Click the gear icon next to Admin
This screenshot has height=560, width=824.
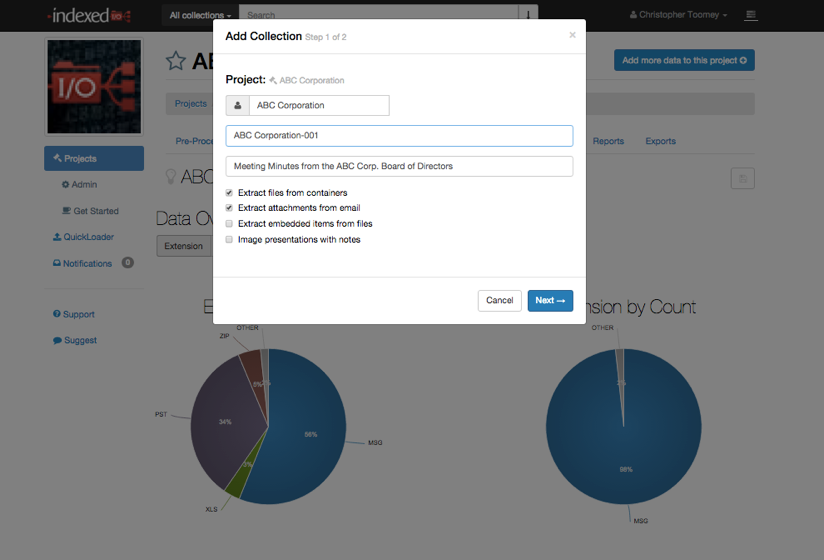click(65, 184)
